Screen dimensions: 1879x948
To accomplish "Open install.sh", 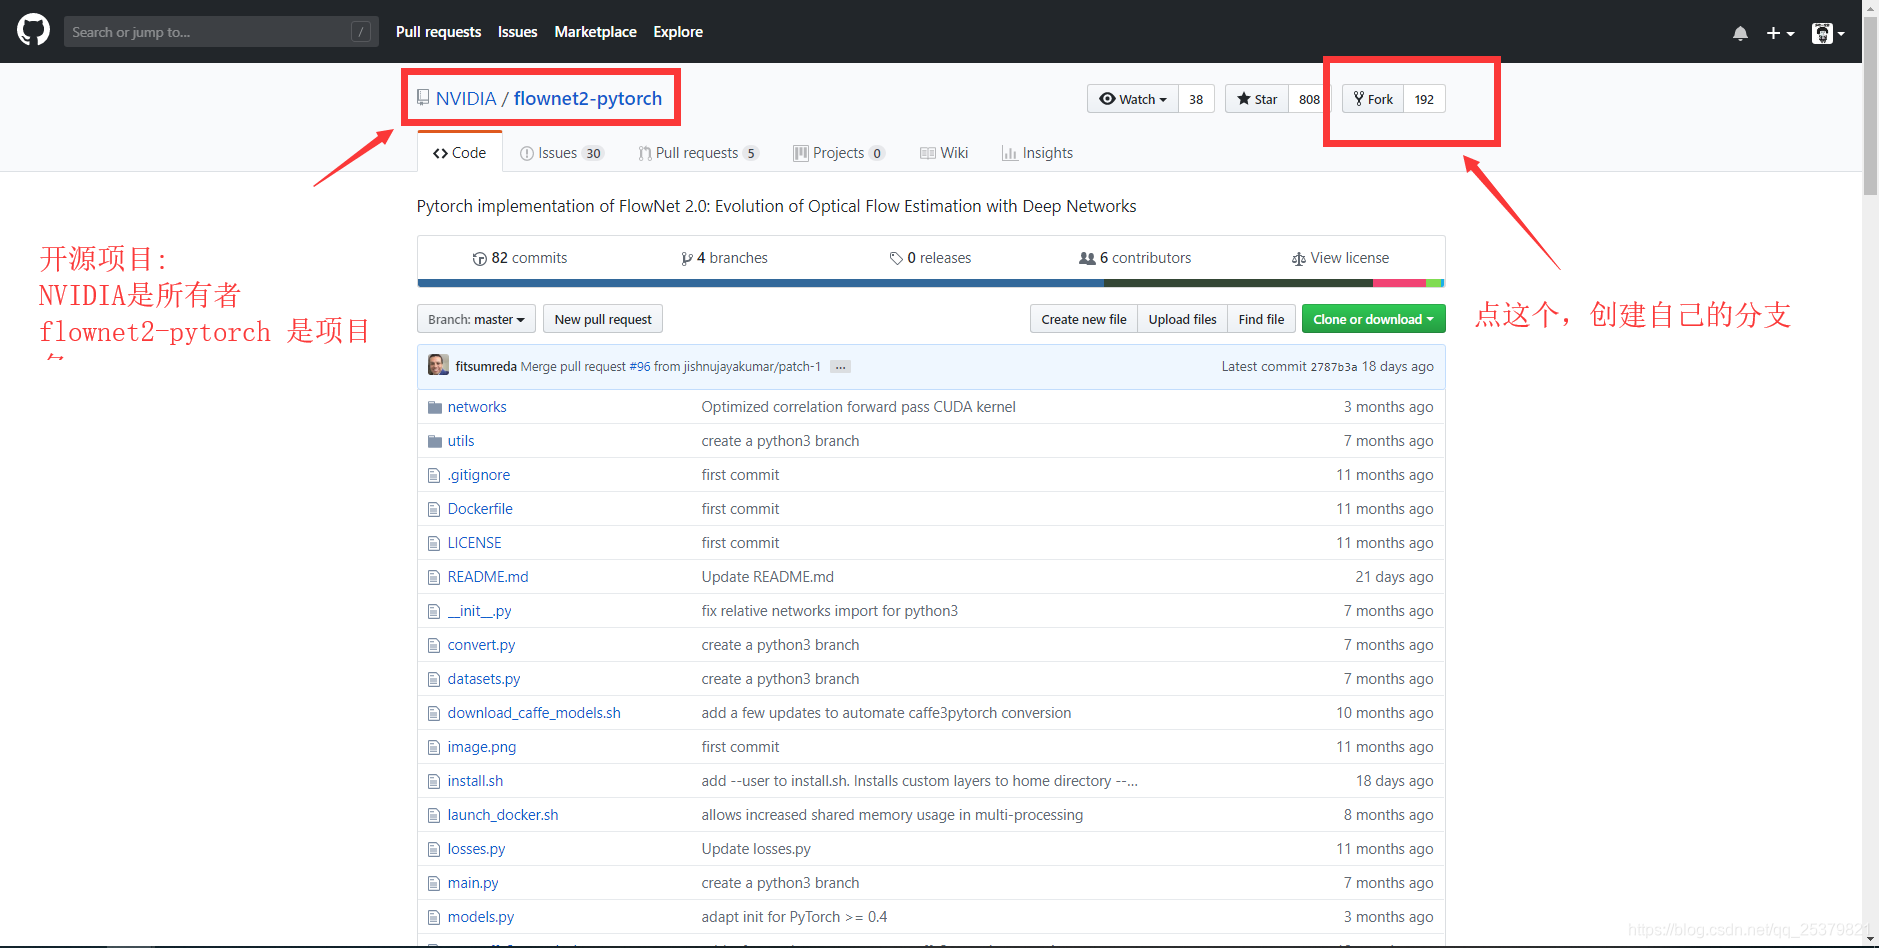I will (x=475, y=781).
